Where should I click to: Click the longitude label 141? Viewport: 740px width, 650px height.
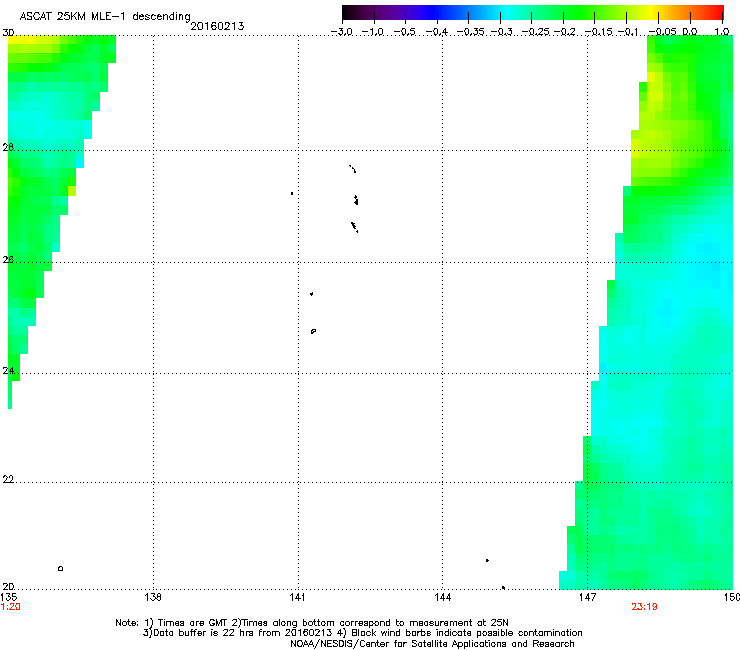pos(297,597)
